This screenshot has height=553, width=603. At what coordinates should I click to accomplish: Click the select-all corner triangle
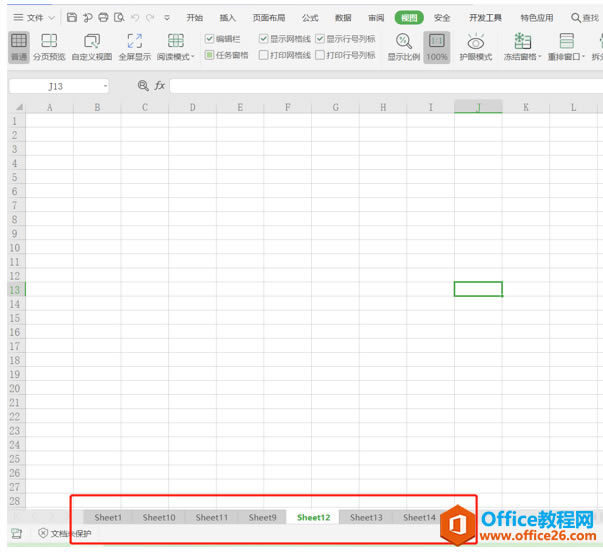[x=18, y=107]
